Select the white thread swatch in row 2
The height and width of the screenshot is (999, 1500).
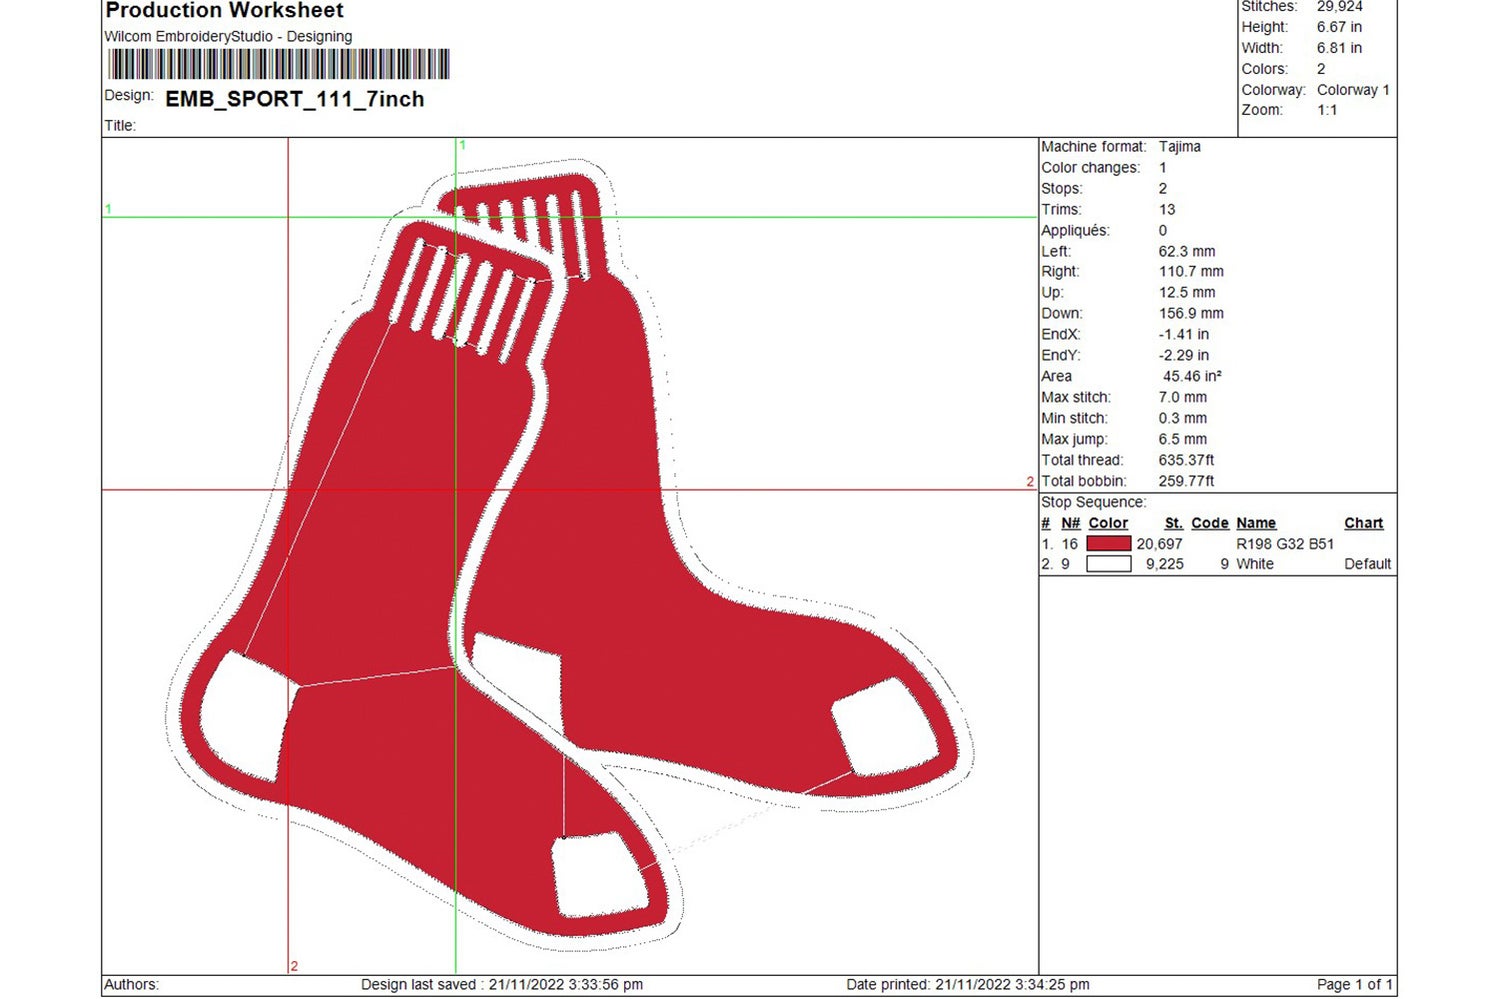point(1110,563)
